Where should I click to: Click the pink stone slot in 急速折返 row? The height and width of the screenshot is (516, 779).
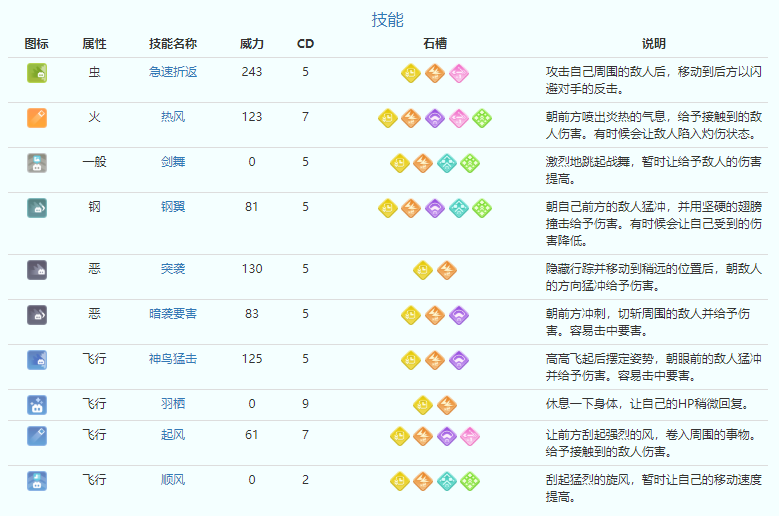(x=459, y=74)
